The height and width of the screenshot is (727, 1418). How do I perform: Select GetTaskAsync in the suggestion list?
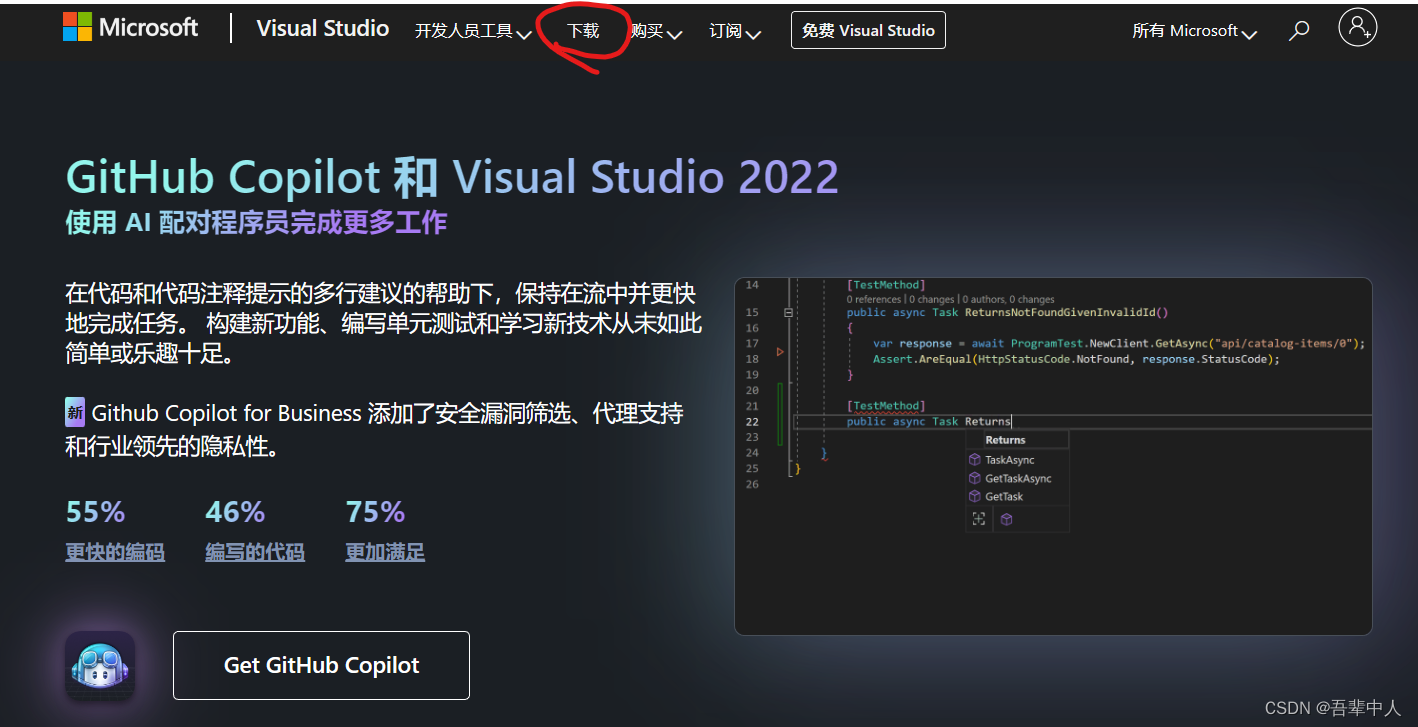point(1017,478)
